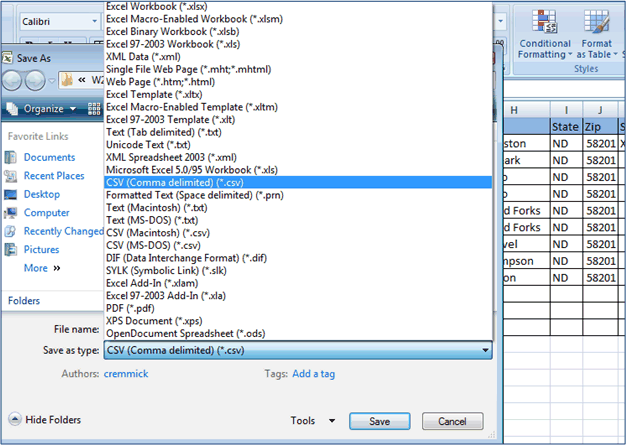Collapse folders with Hide Folders button
The height and width of the screenshot is (445, 626).
click(x=45, y=419)
